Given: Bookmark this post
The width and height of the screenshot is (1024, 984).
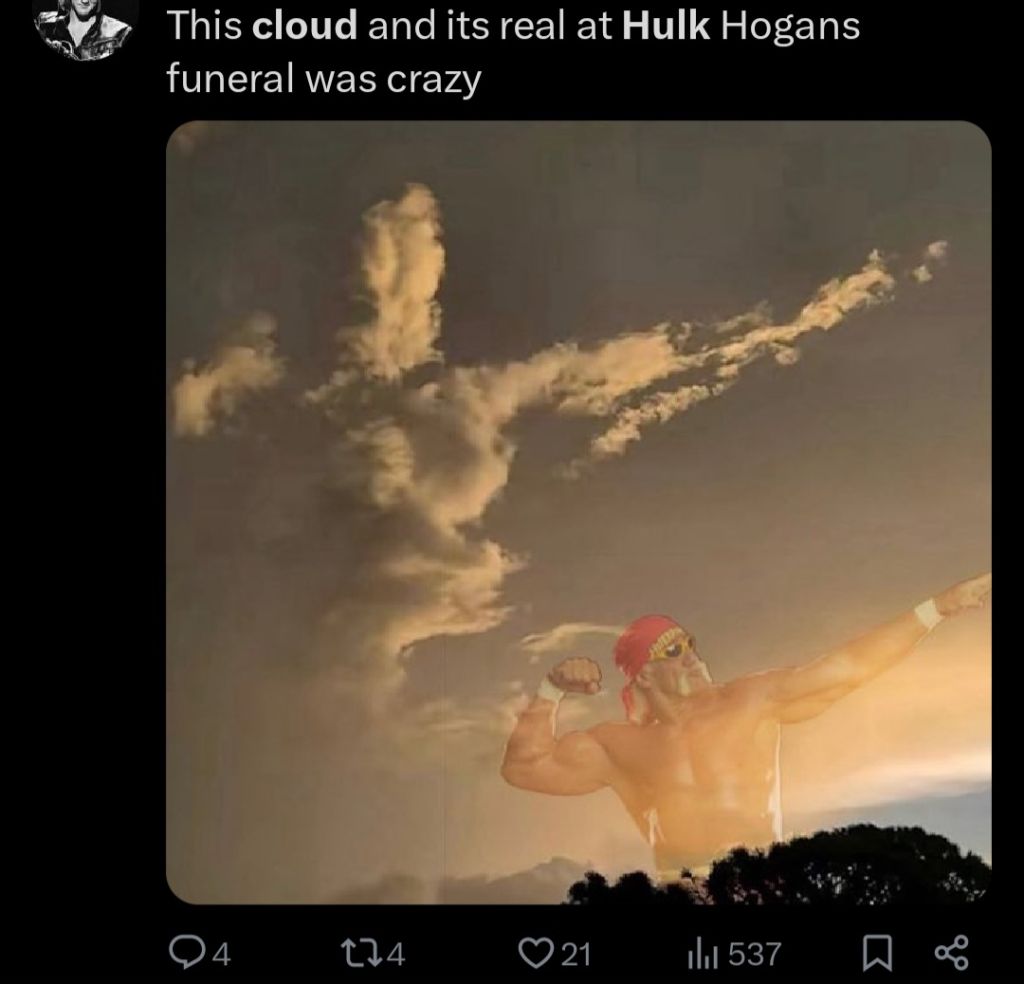Looking at the screenshot, I should pos(877,954).
